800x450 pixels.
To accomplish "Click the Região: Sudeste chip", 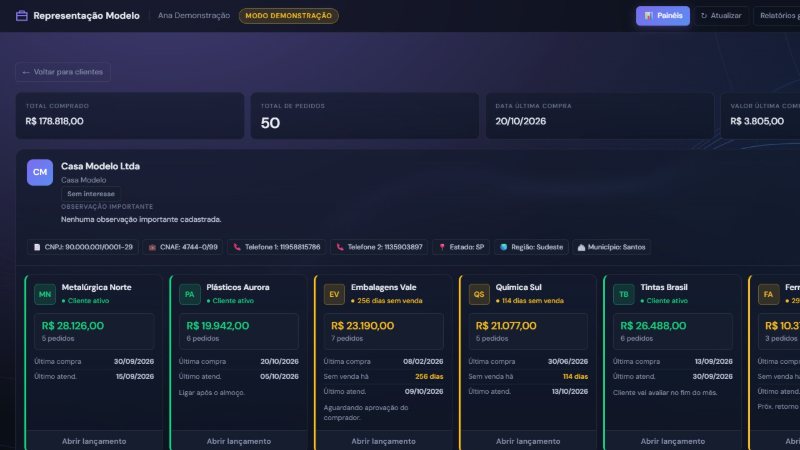I will (531, 247).
